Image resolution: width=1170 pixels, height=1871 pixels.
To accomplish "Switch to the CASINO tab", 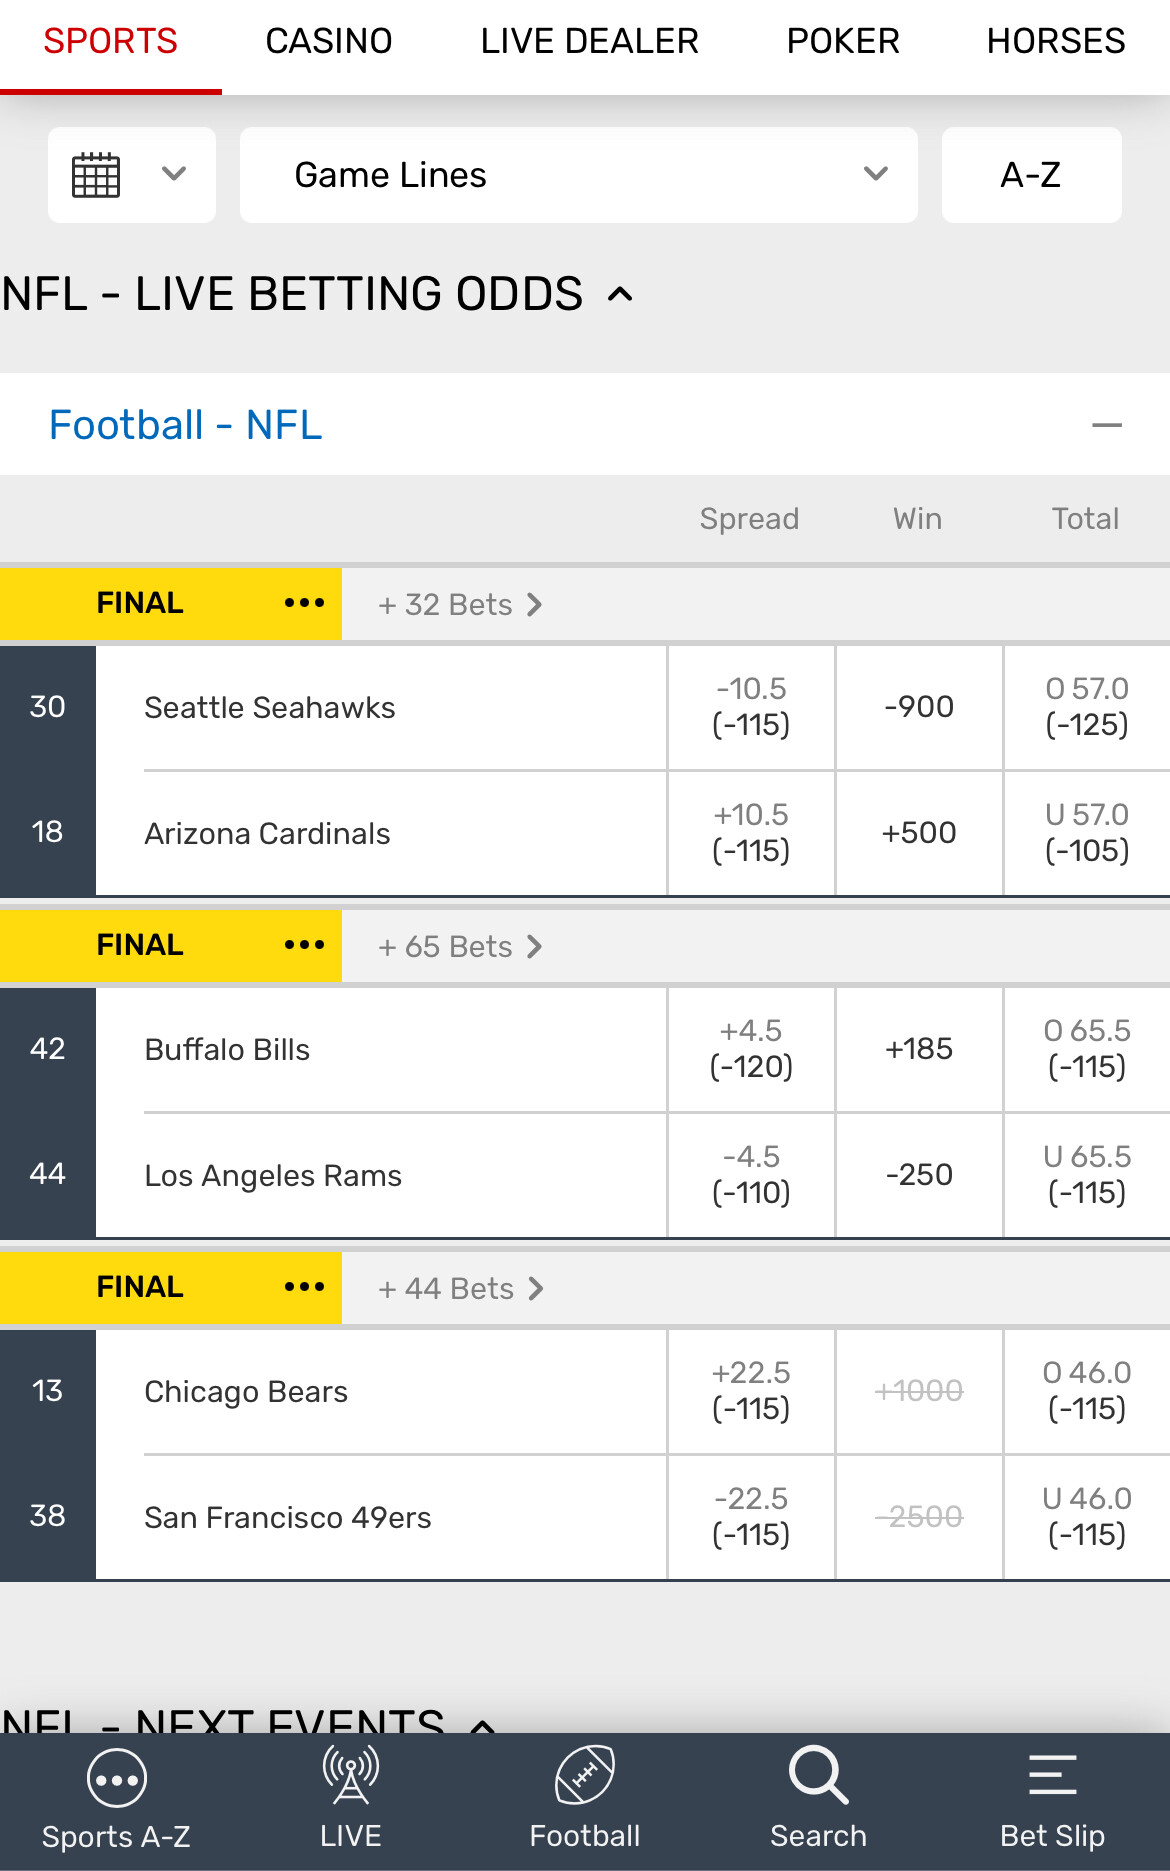I will tap(329, 41).
